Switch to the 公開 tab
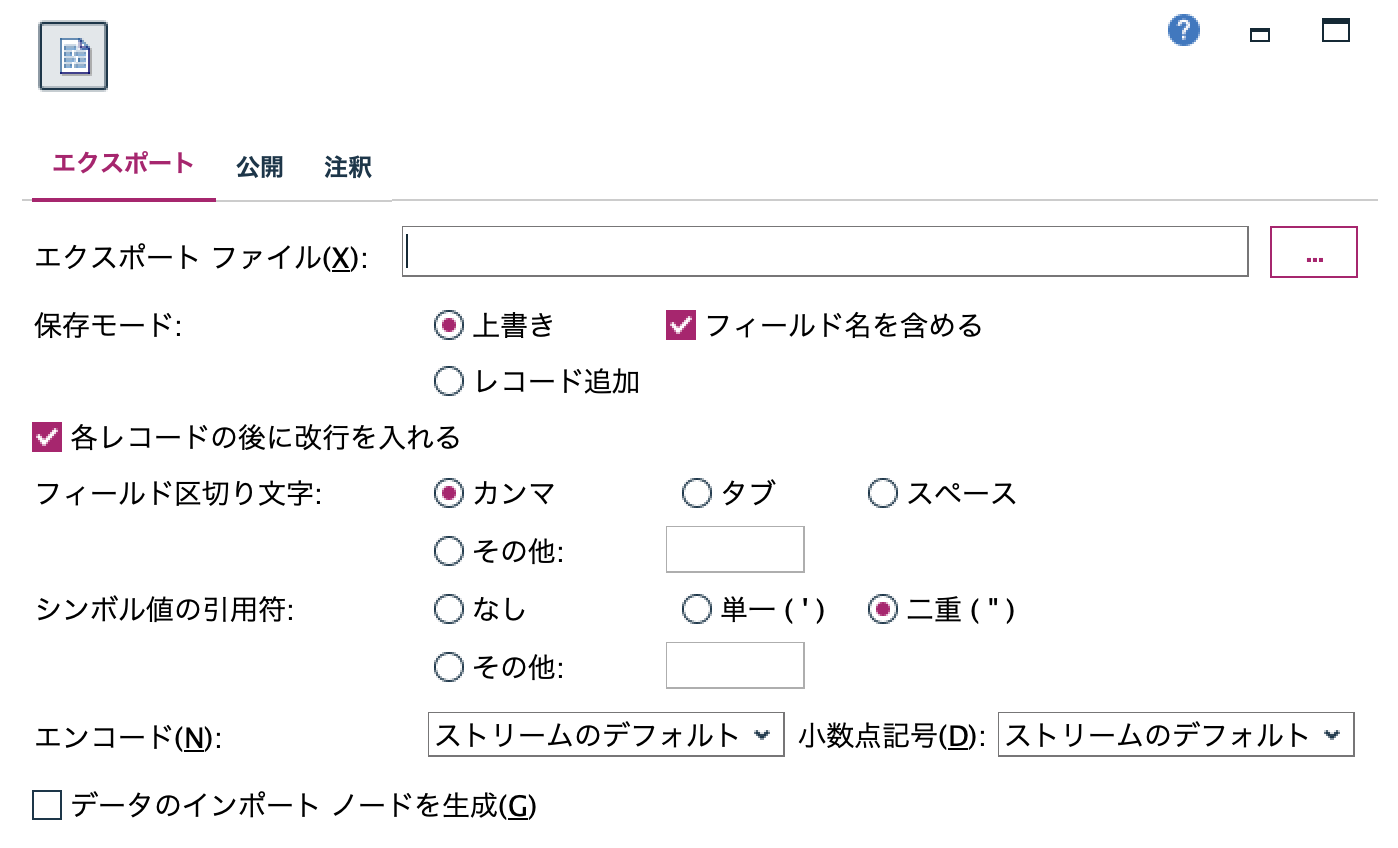Screen dimensions: 1398x848 tap(260, 167)
